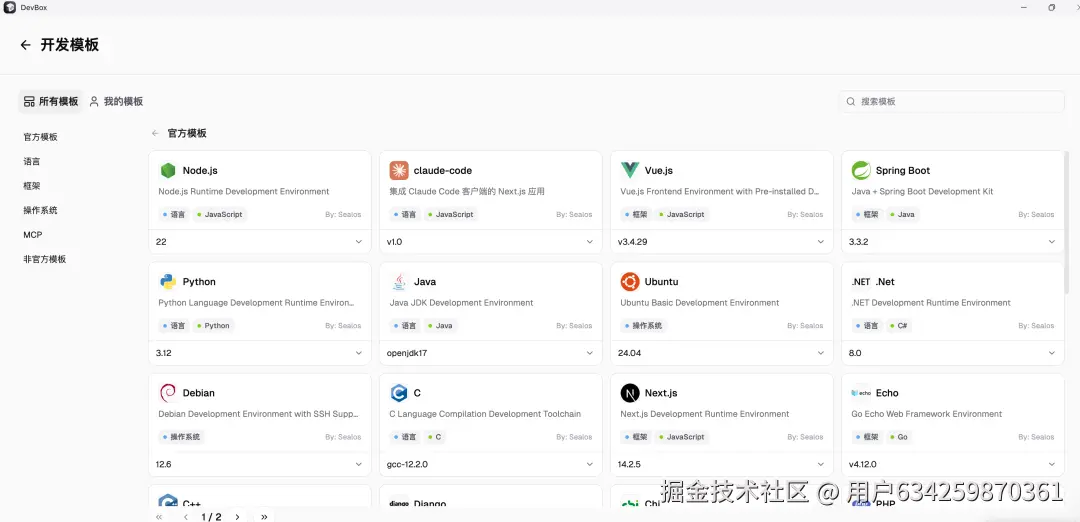Click the claude-code orange starburst icon
The image size is (1080, 522).
click(x=399, y=171)
